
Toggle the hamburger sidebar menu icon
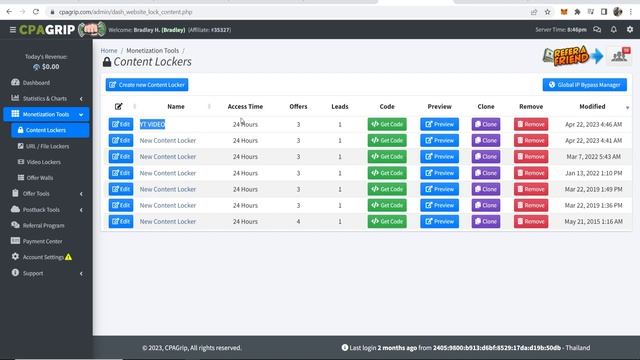coord(13,30)
